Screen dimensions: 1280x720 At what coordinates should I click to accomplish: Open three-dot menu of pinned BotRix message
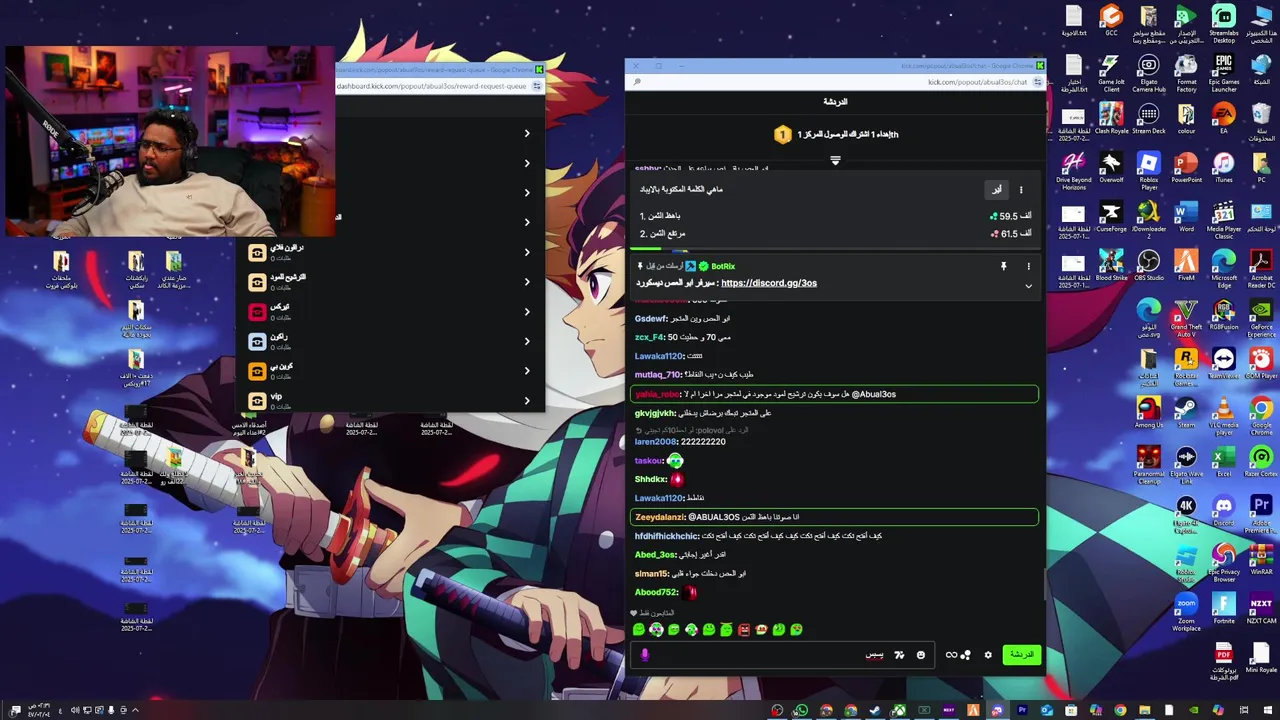click(x=1028, y=267)
